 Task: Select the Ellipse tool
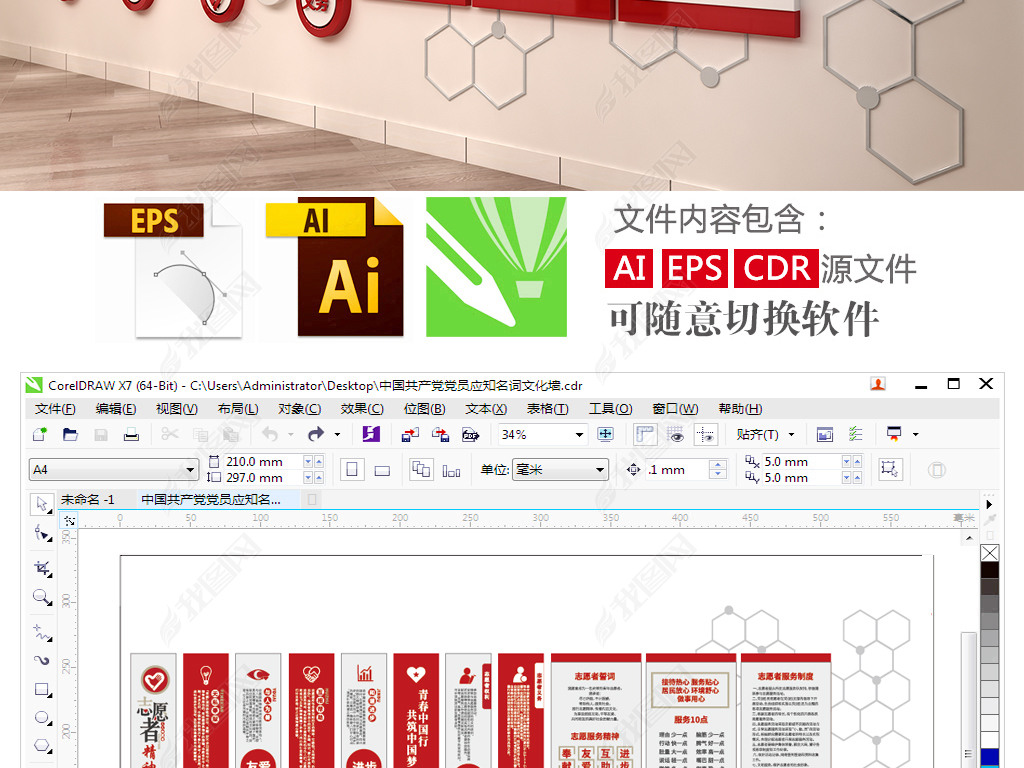(41, 717)
